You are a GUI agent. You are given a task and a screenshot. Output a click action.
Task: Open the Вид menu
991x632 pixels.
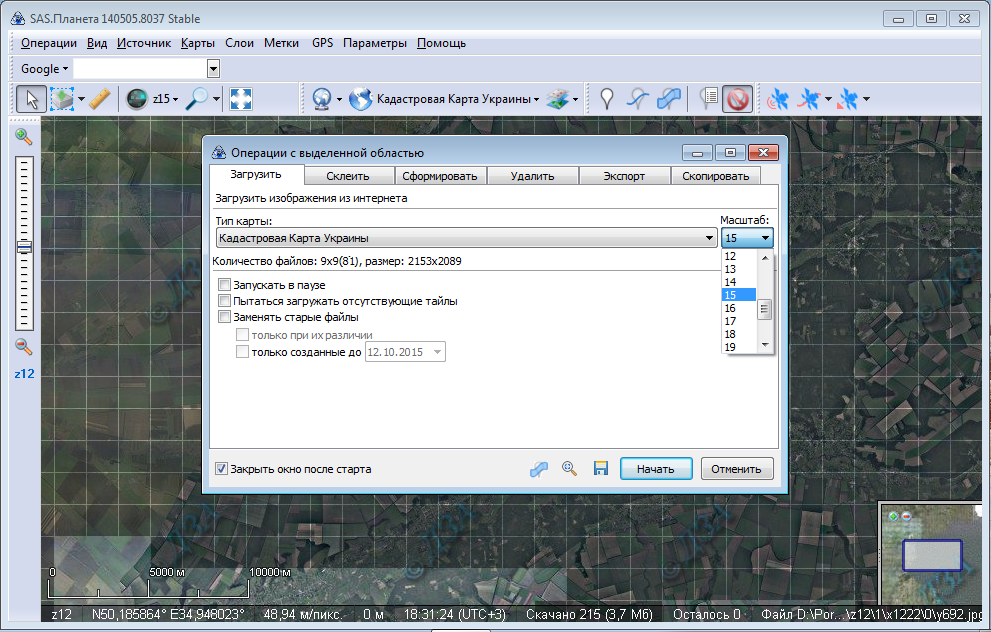[97, 43]
